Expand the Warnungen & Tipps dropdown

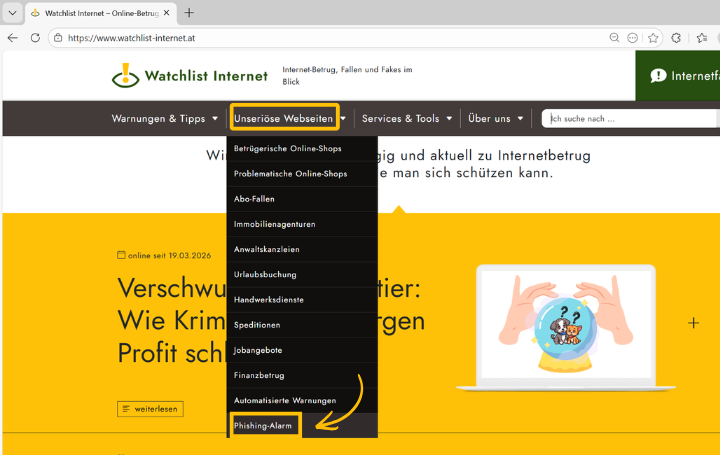(x=164, y=118)
